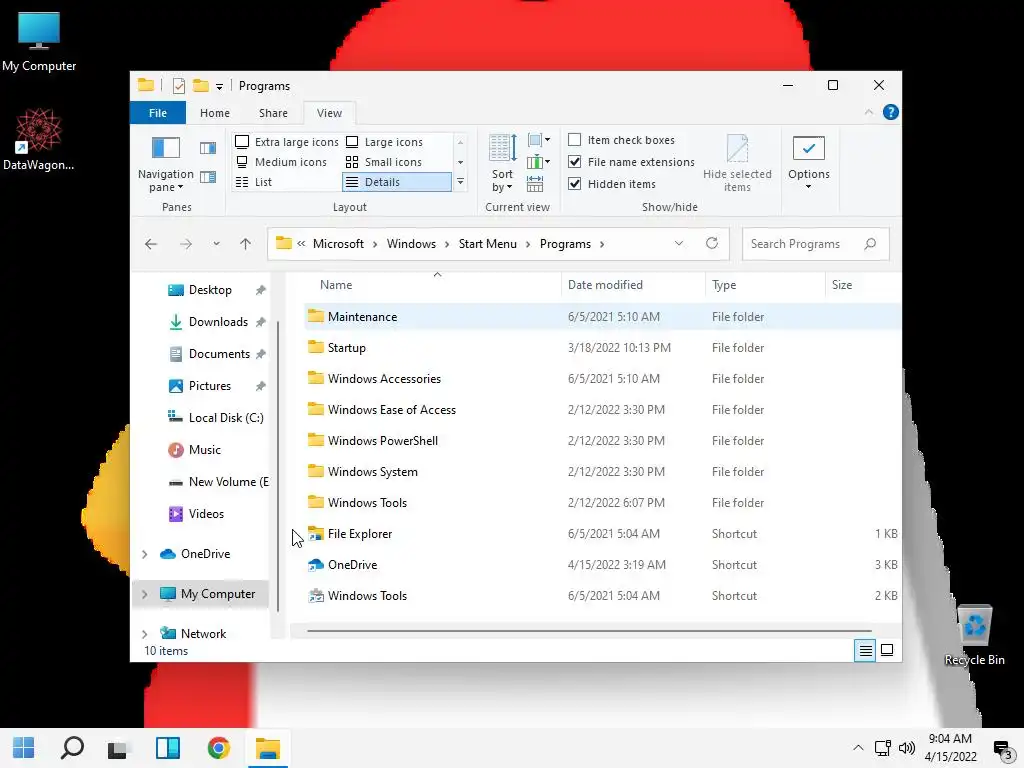Open the File tab

(158, 113)
